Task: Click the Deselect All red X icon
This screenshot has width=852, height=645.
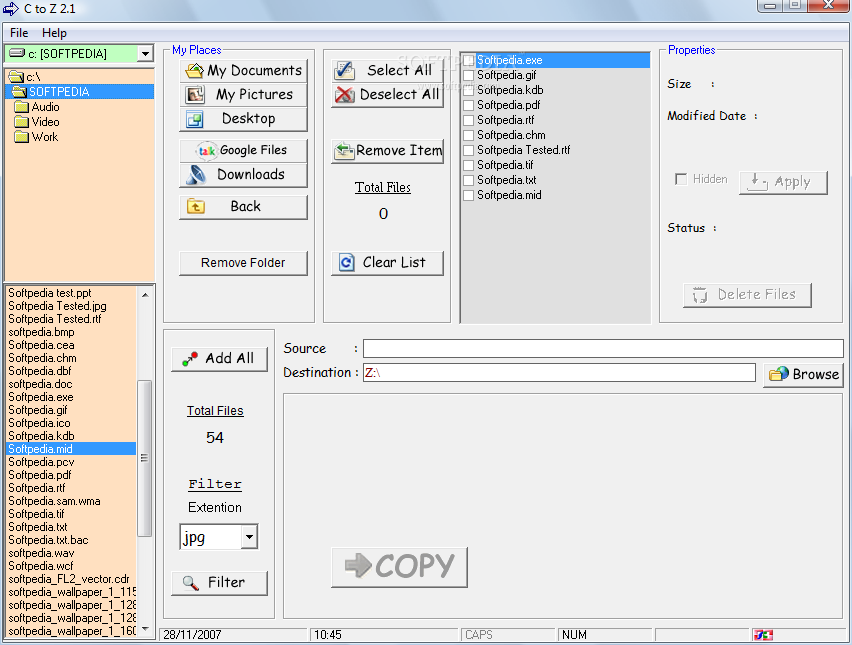Action: click(x=344, y=95)
